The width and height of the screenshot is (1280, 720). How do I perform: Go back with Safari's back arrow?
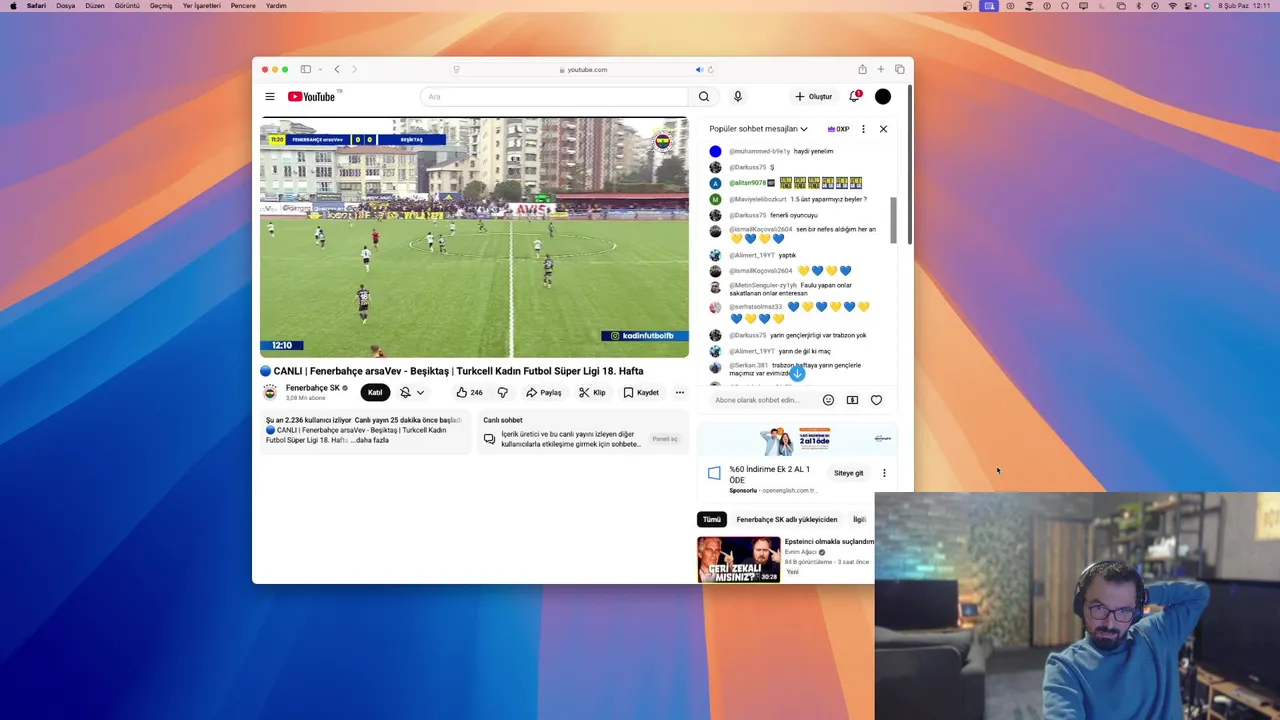(337, 70)
